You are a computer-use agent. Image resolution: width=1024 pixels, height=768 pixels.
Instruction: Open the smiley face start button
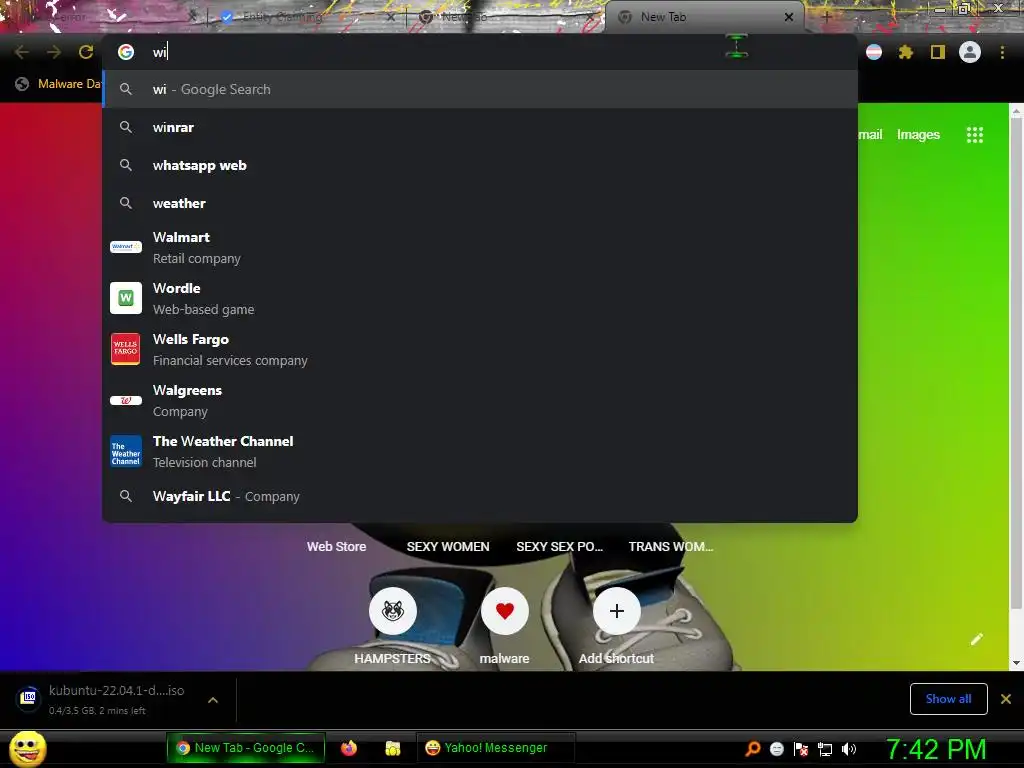(28, 748)
